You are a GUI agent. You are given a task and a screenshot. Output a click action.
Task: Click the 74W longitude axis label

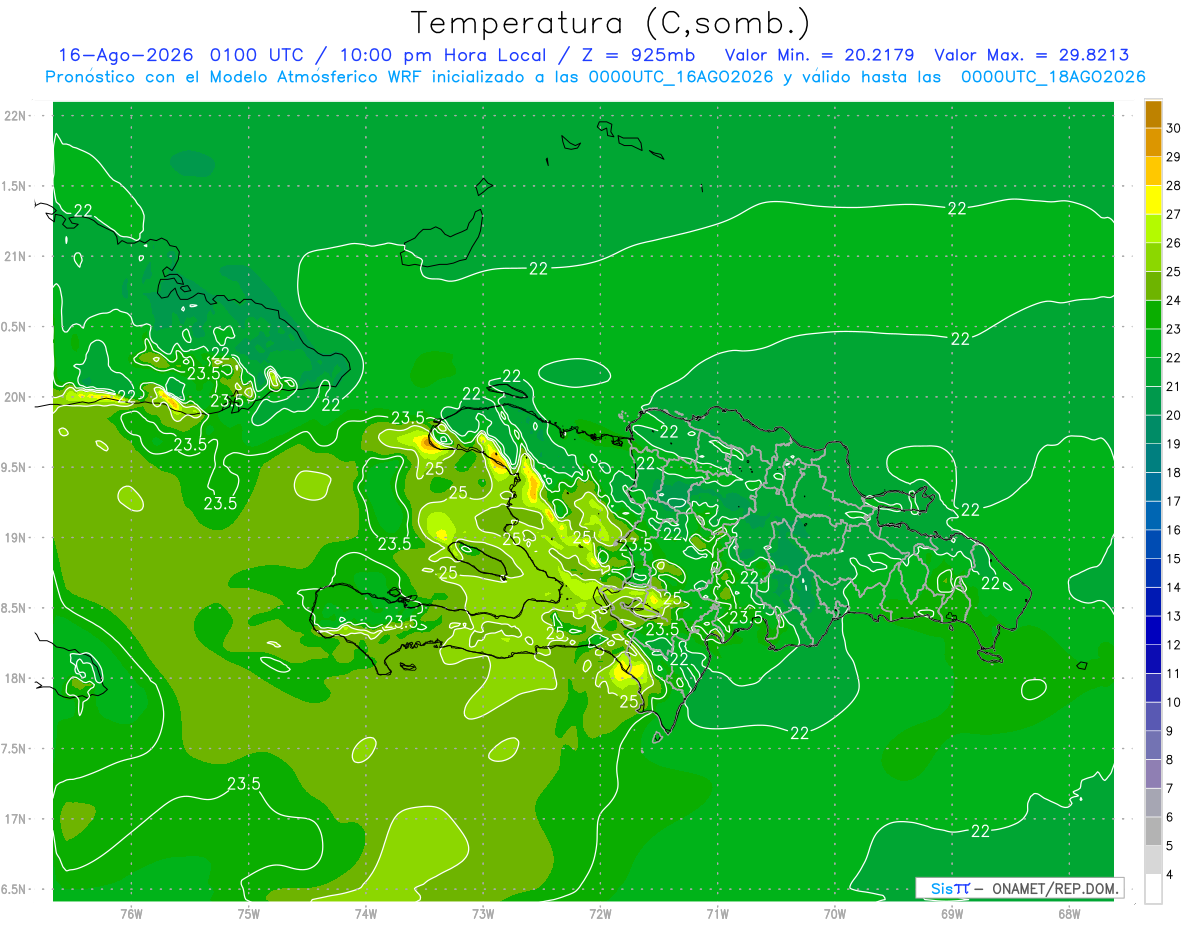click(366, 913)
